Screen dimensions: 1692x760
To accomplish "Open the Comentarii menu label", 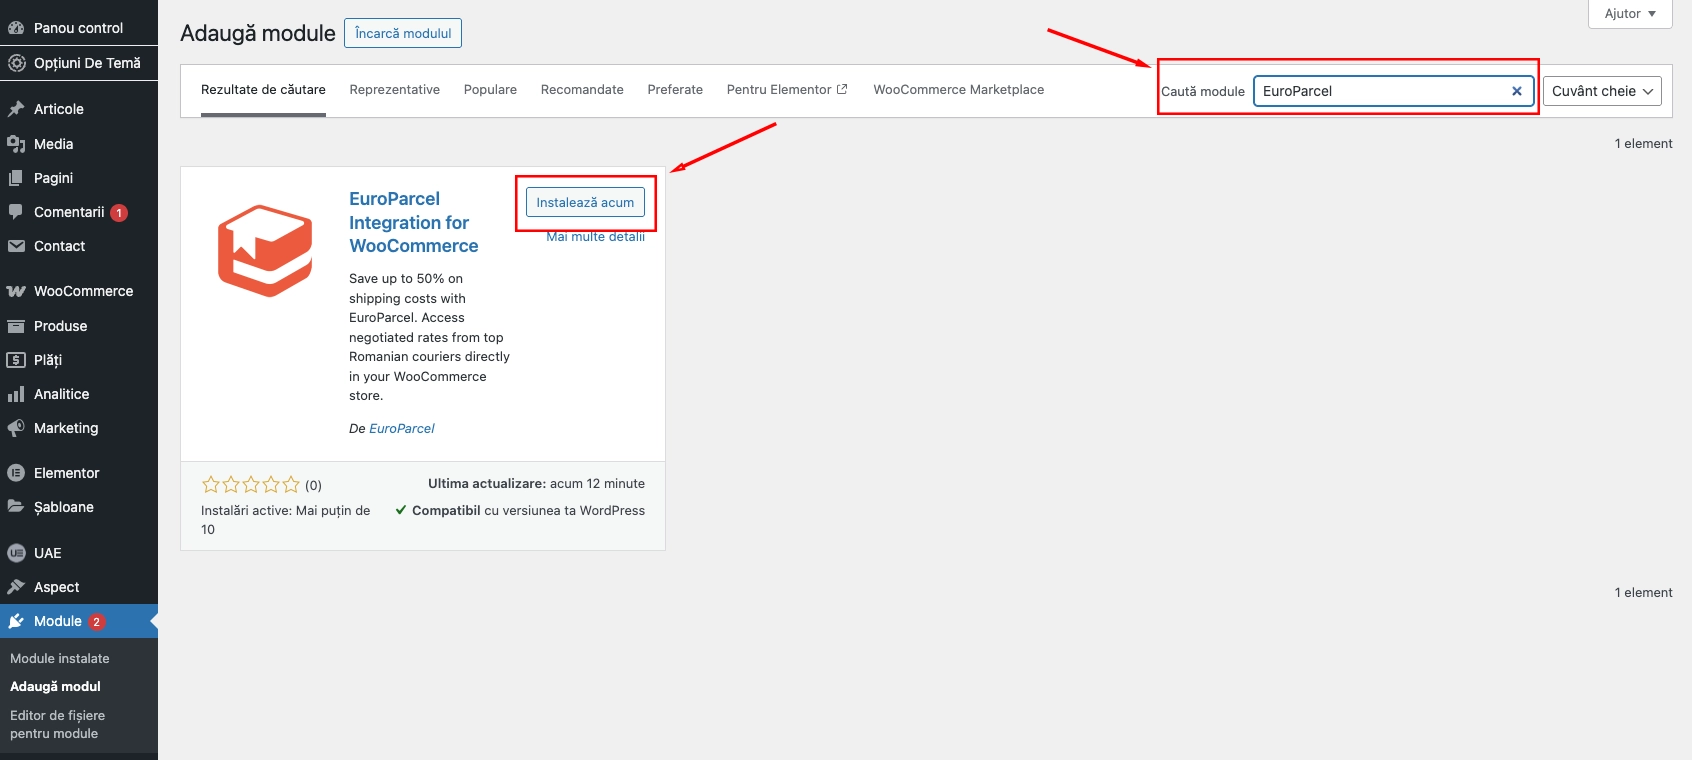I will (x=69, y=212).
